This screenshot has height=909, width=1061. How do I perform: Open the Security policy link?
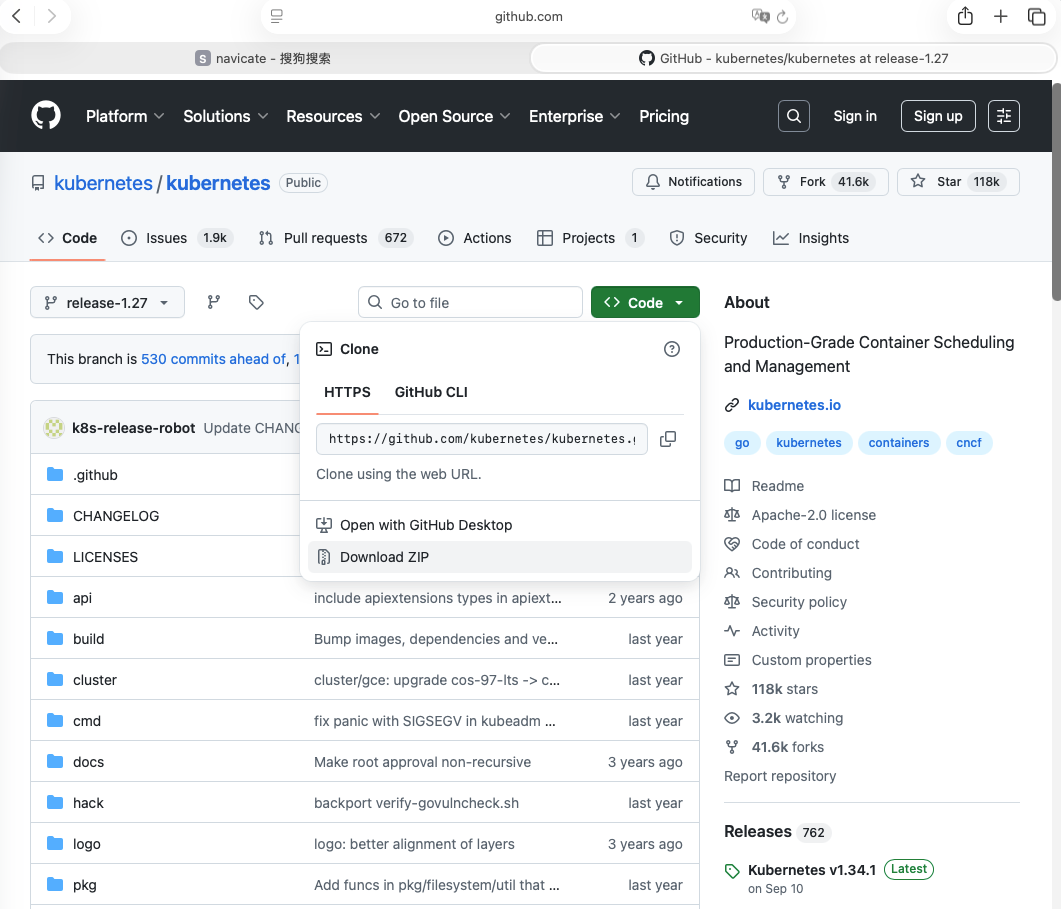pos(799,602)
